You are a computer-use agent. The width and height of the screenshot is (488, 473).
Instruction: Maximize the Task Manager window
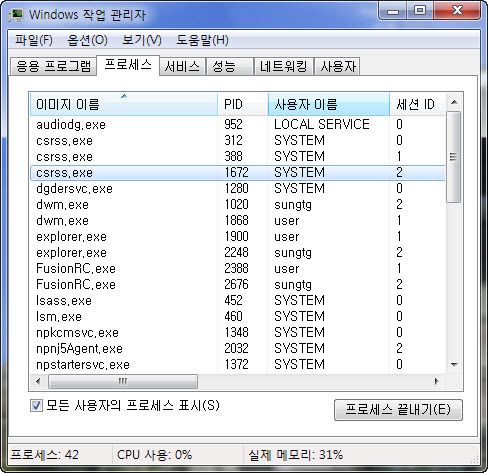click(420, 11)
